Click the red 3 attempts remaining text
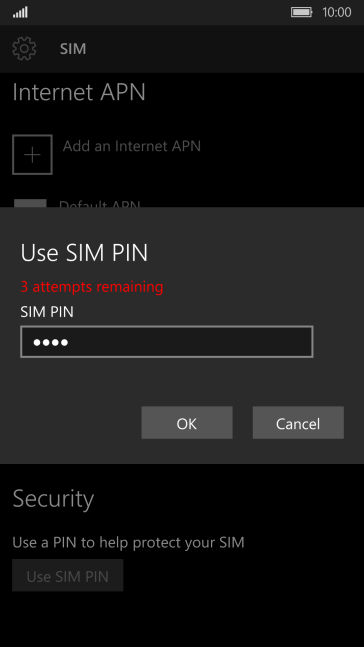The height and width of the screenshot is (647, 364). coord(92,286)
